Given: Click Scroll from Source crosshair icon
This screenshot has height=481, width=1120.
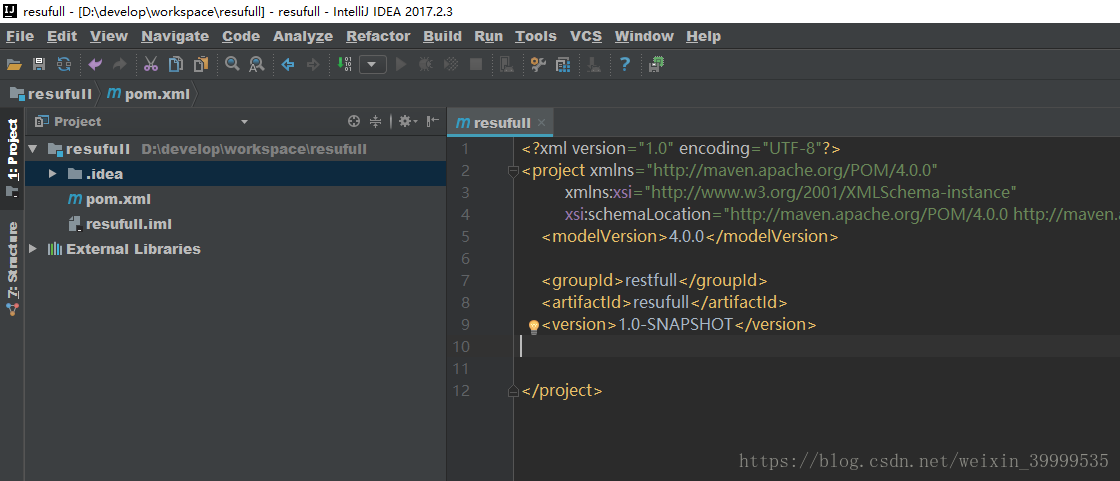Looking at the screenshot, I should 354,122.
